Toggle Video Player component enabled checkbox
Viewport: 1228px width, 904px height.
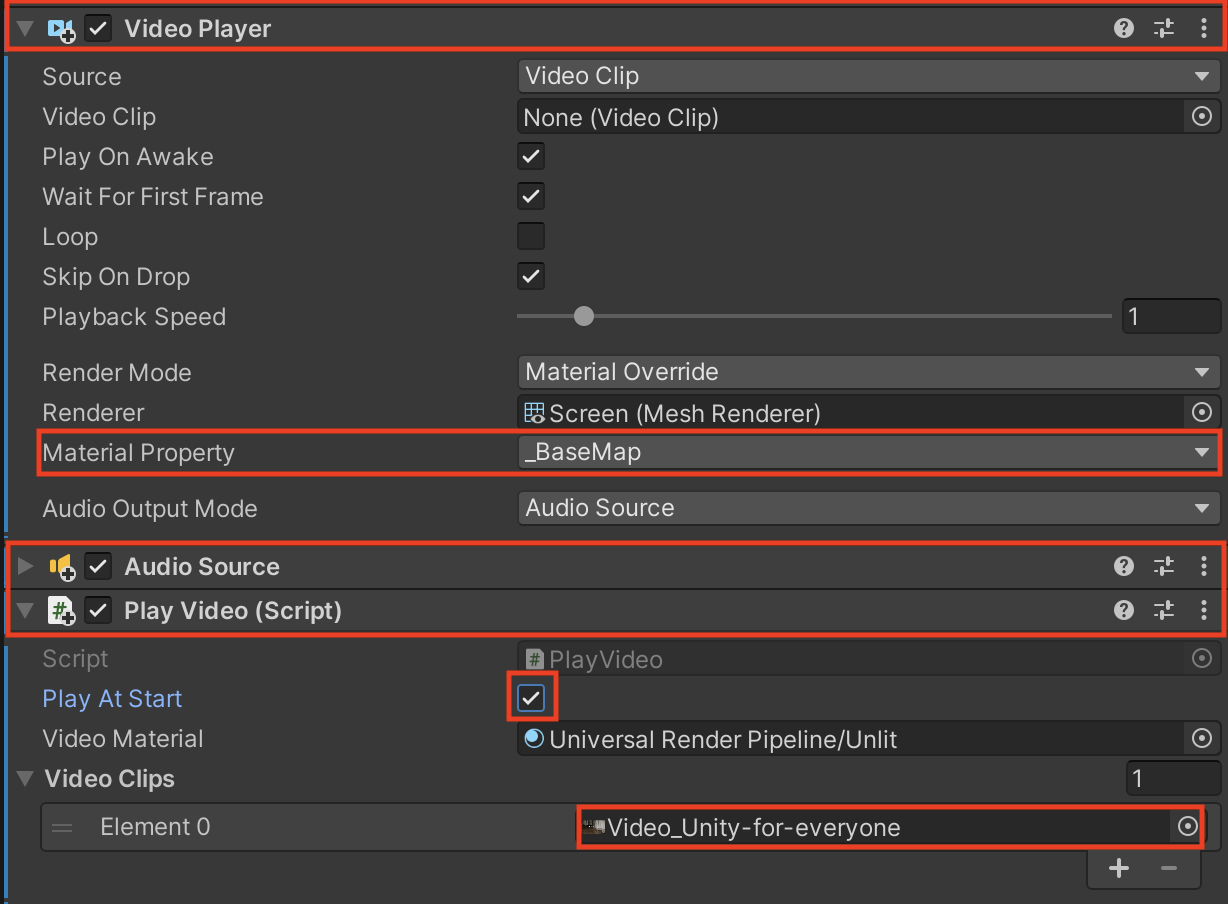point(98,29)
